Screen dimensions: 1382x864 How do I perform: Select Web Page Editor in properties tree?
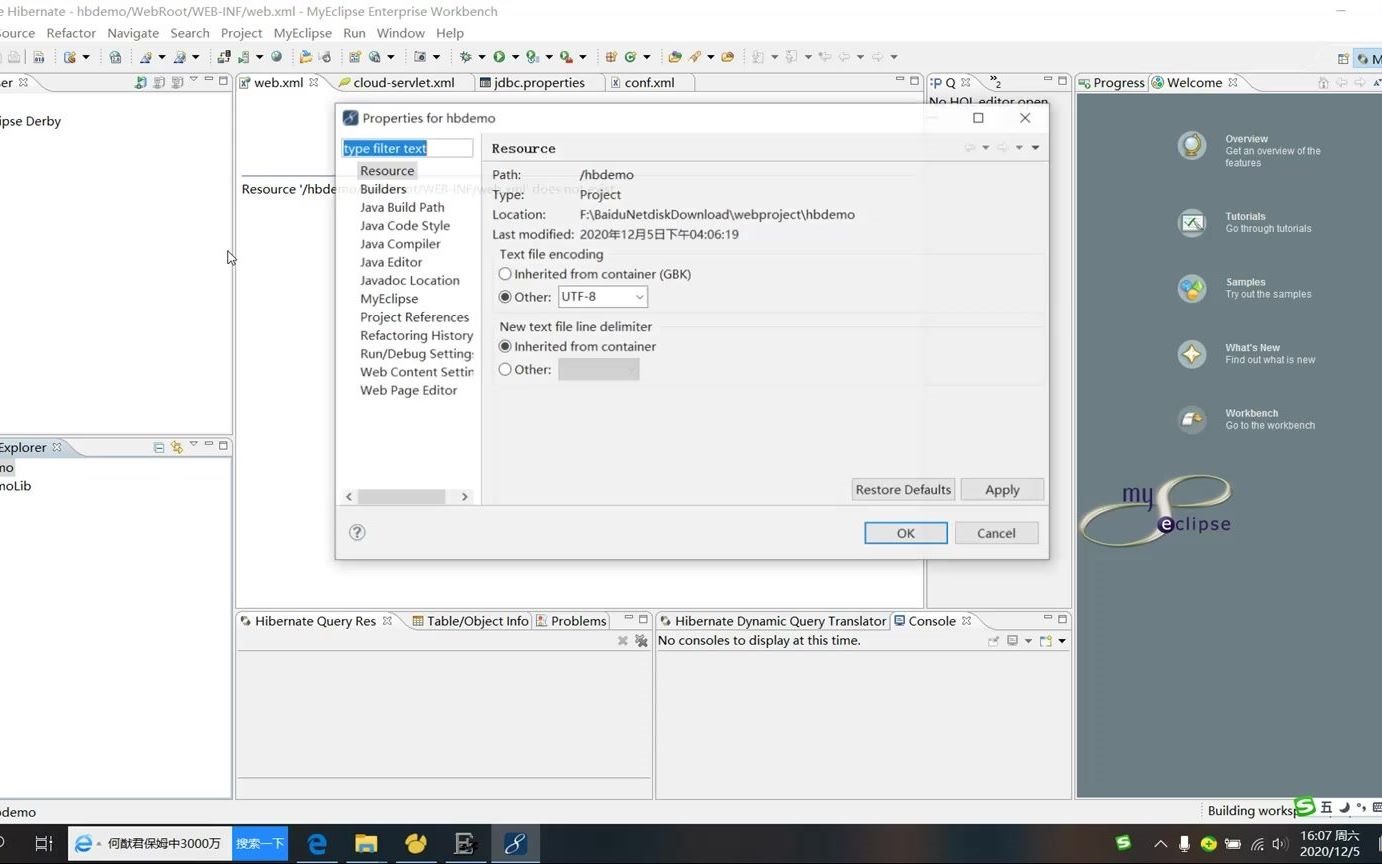pos(408,390)
